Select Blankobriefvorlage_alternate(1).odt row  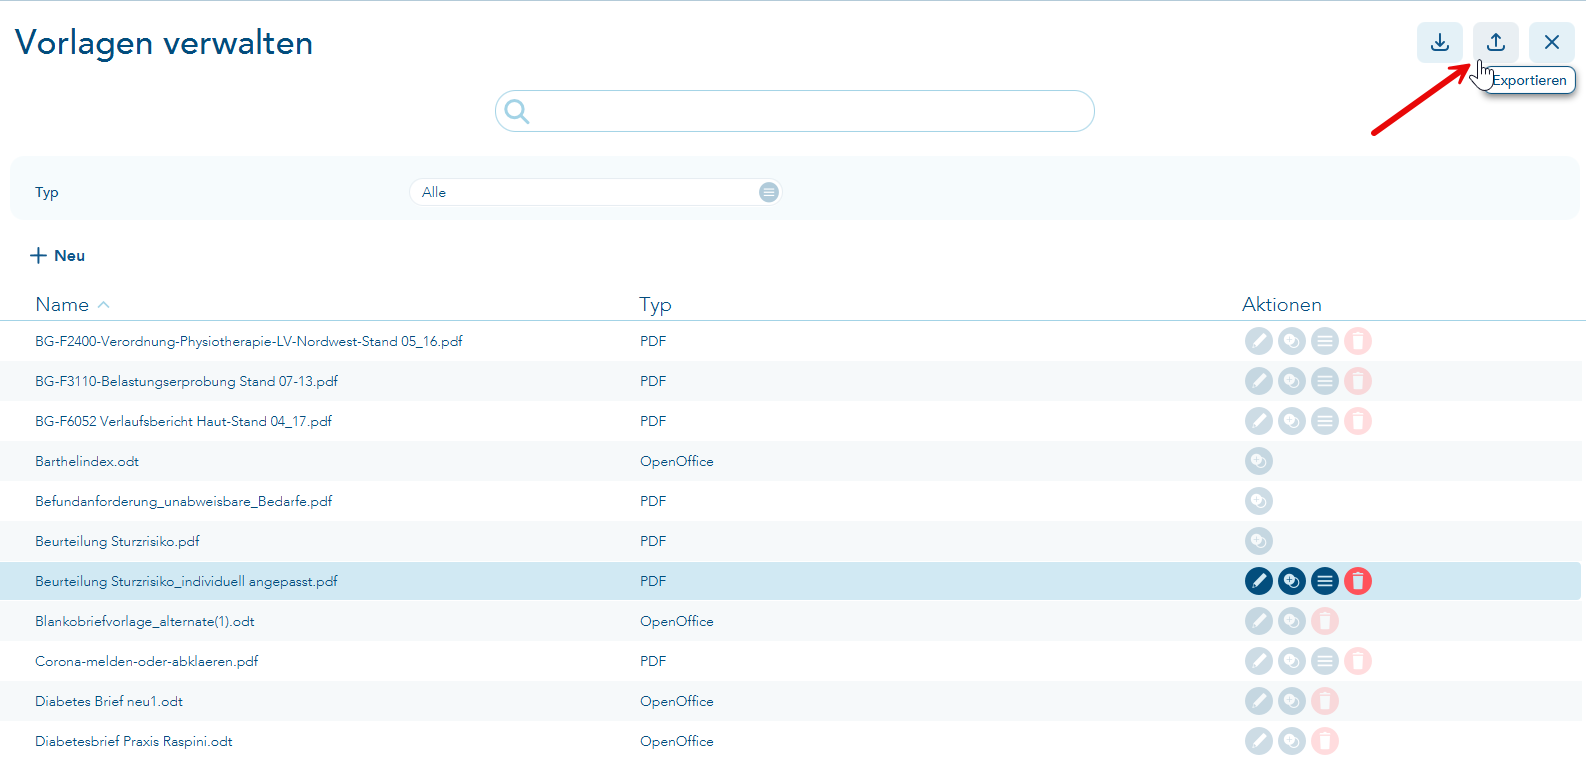(790, 621)
